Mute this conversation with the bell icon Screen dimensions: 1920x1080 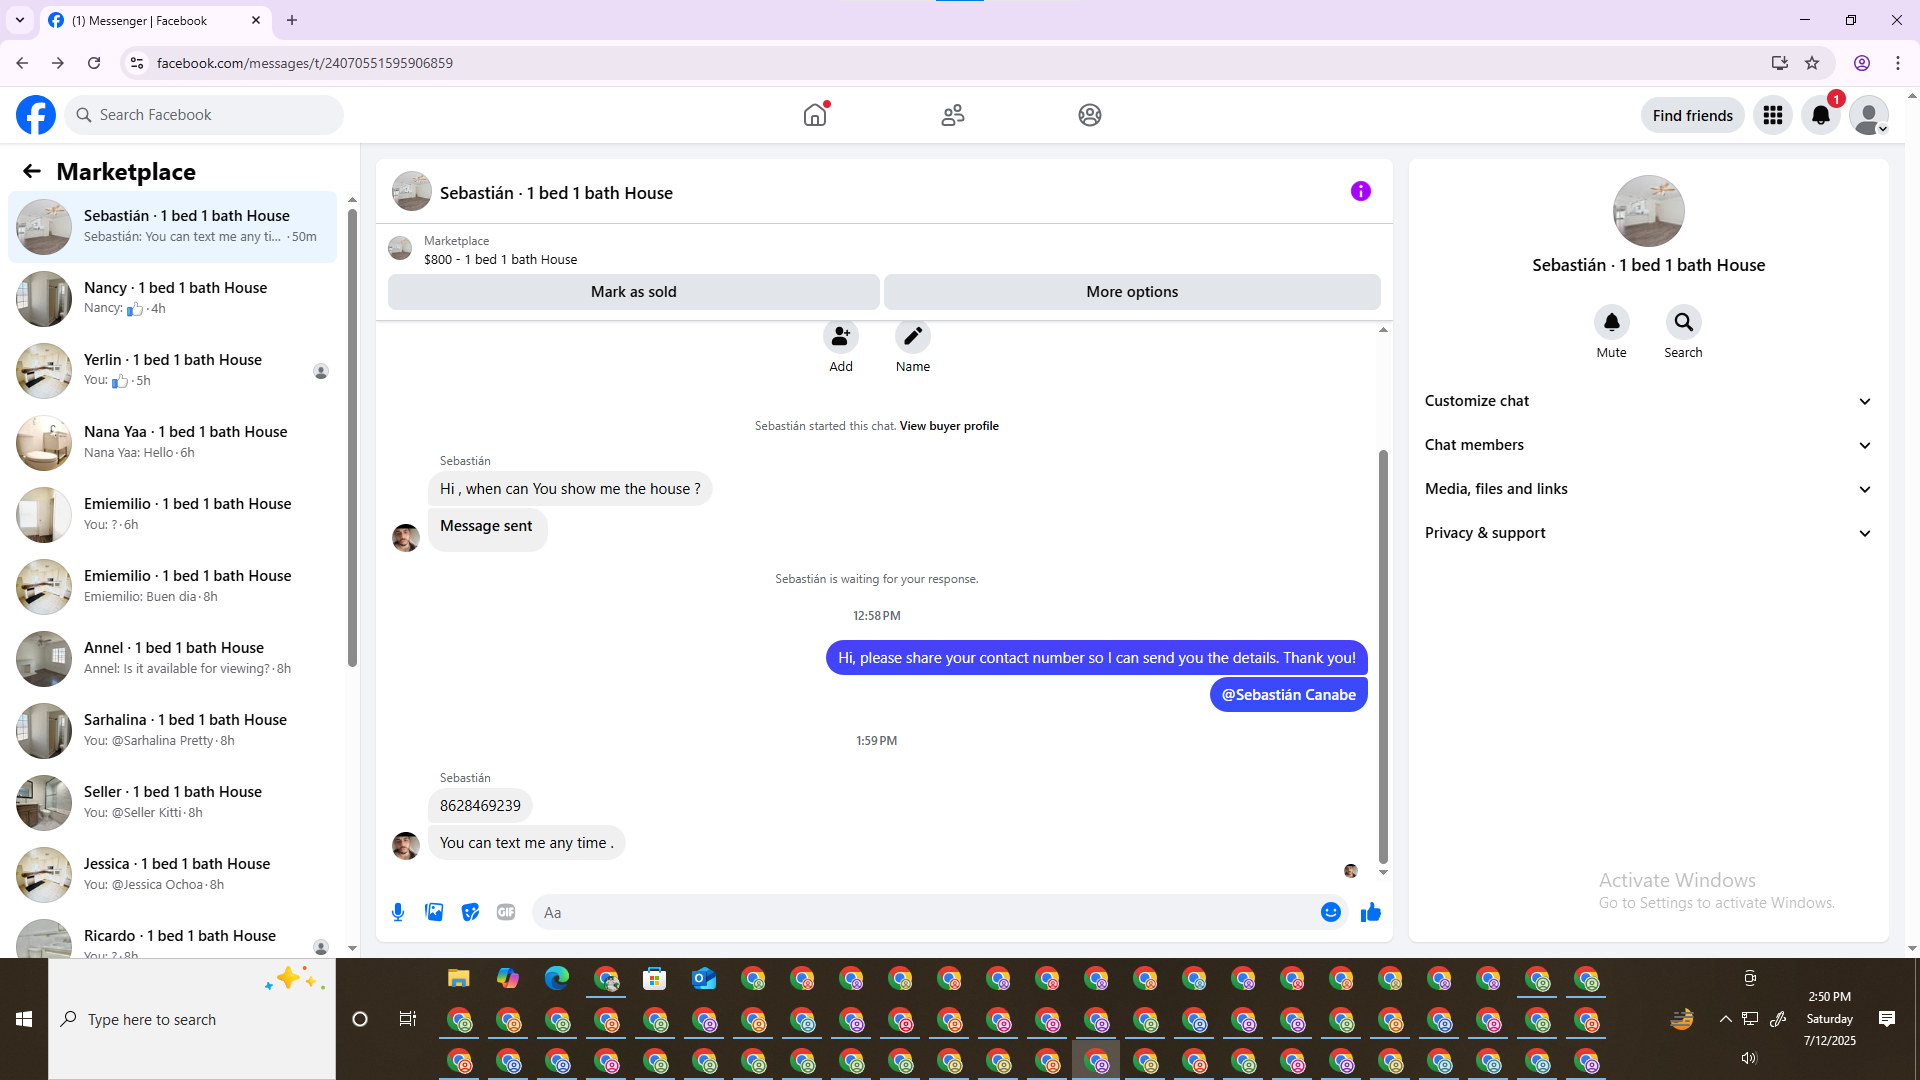coord(1611,323)
